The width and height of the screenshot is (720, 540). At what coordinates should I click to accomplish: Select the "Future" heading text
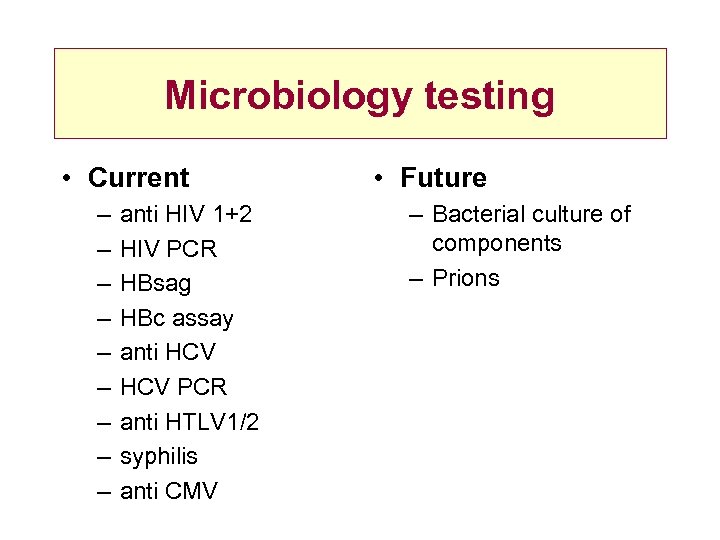pyautogui.click(x=443, y=178)
